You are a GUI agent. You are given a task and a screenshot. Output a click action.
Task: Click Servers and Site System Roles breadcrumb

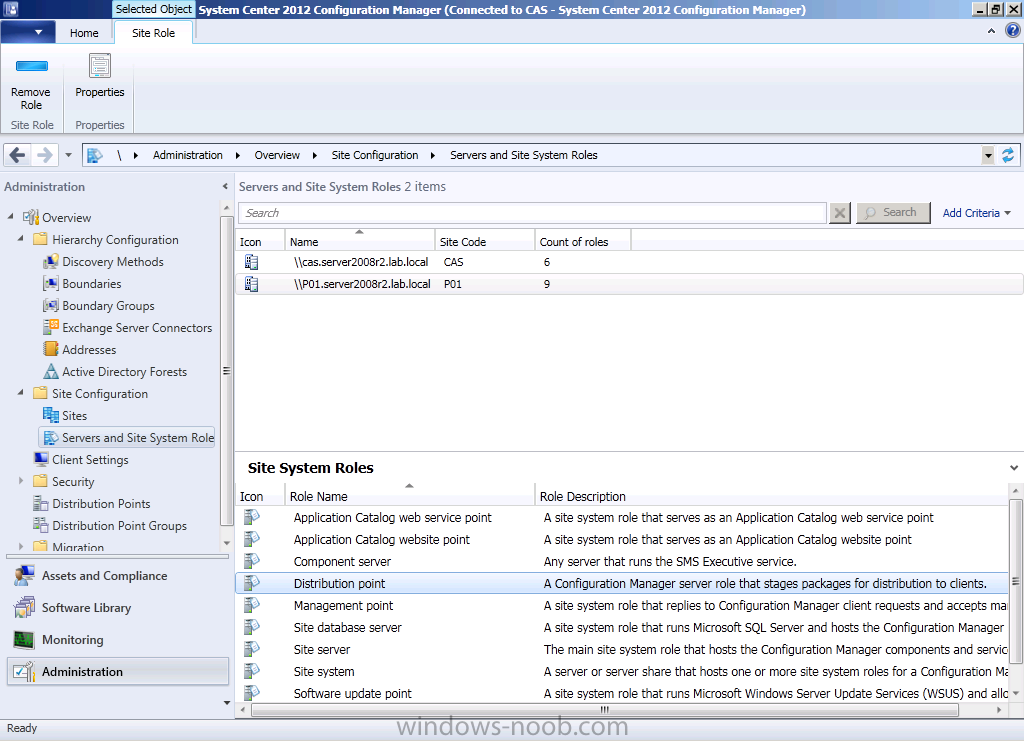pyautogui.click(x=524, y=155)
